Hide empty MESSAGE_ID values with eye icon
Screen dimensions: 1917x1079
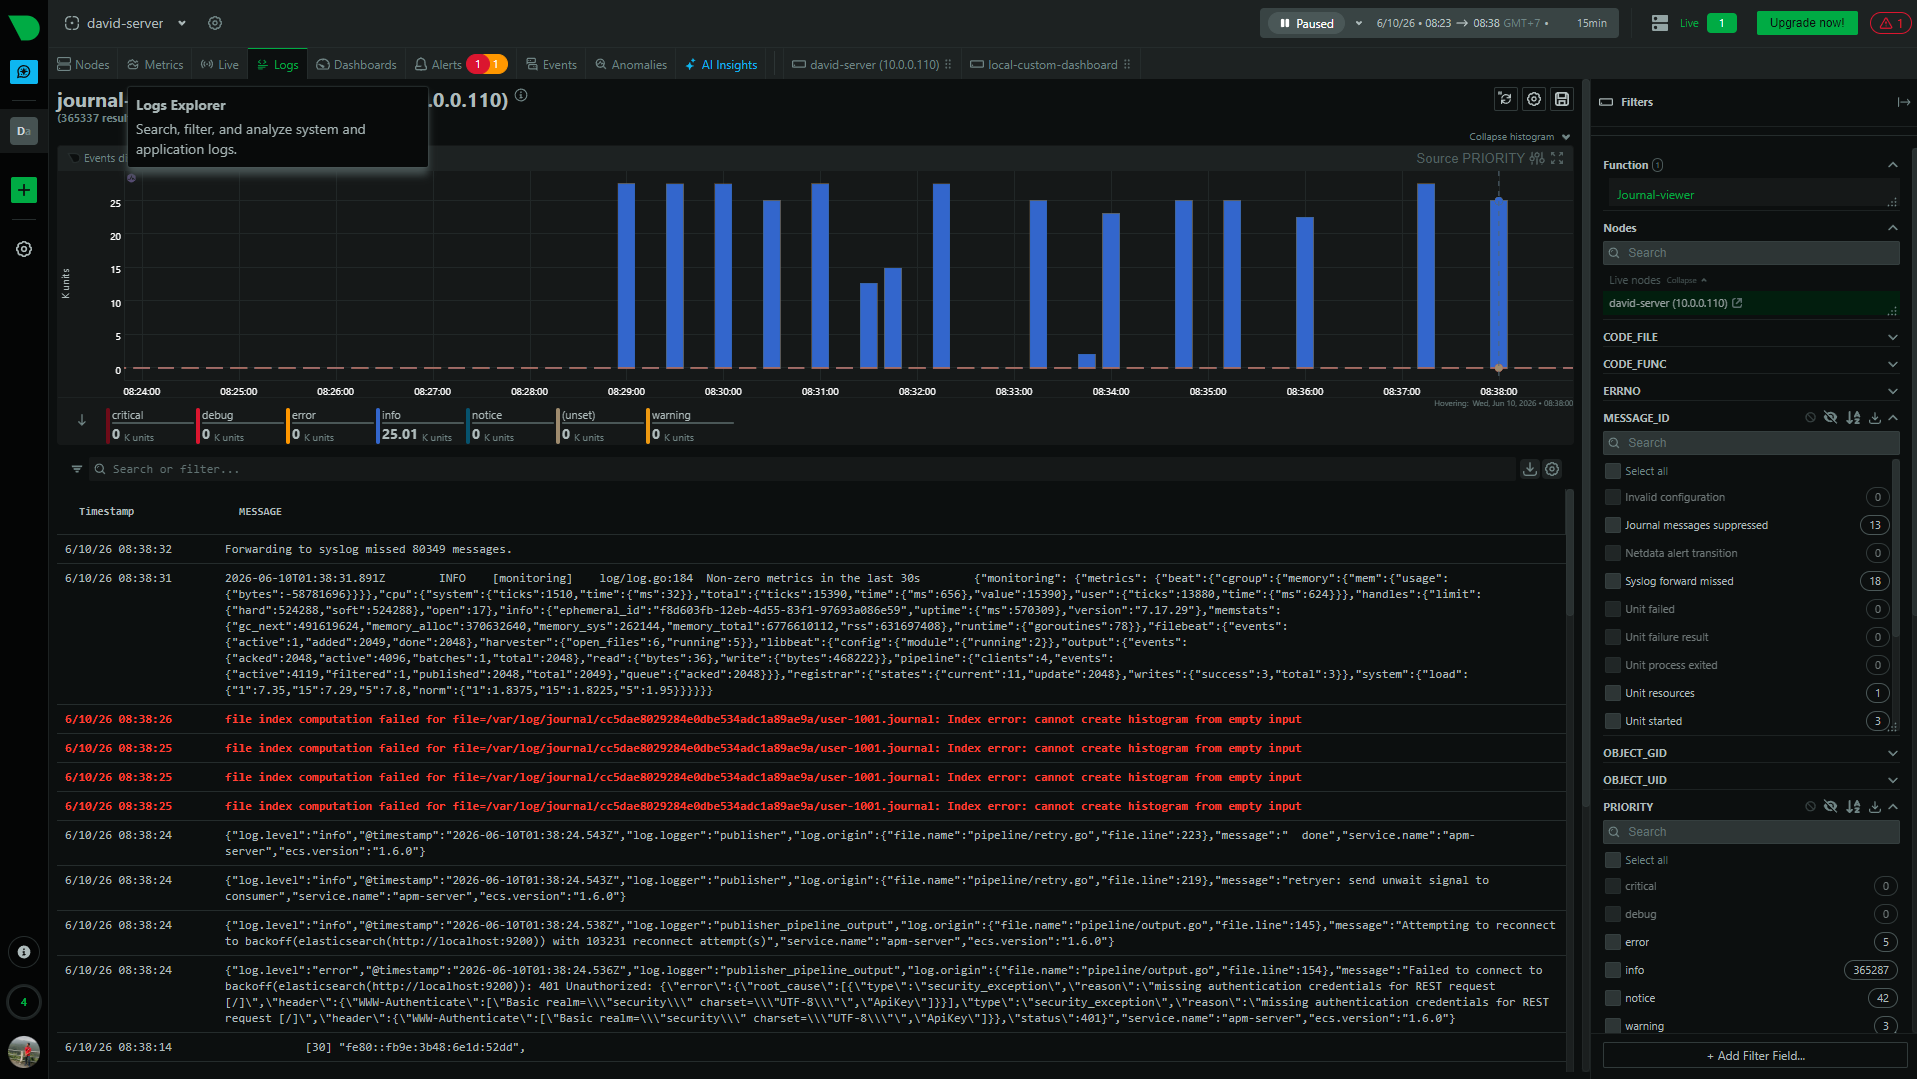(1831, 418)
